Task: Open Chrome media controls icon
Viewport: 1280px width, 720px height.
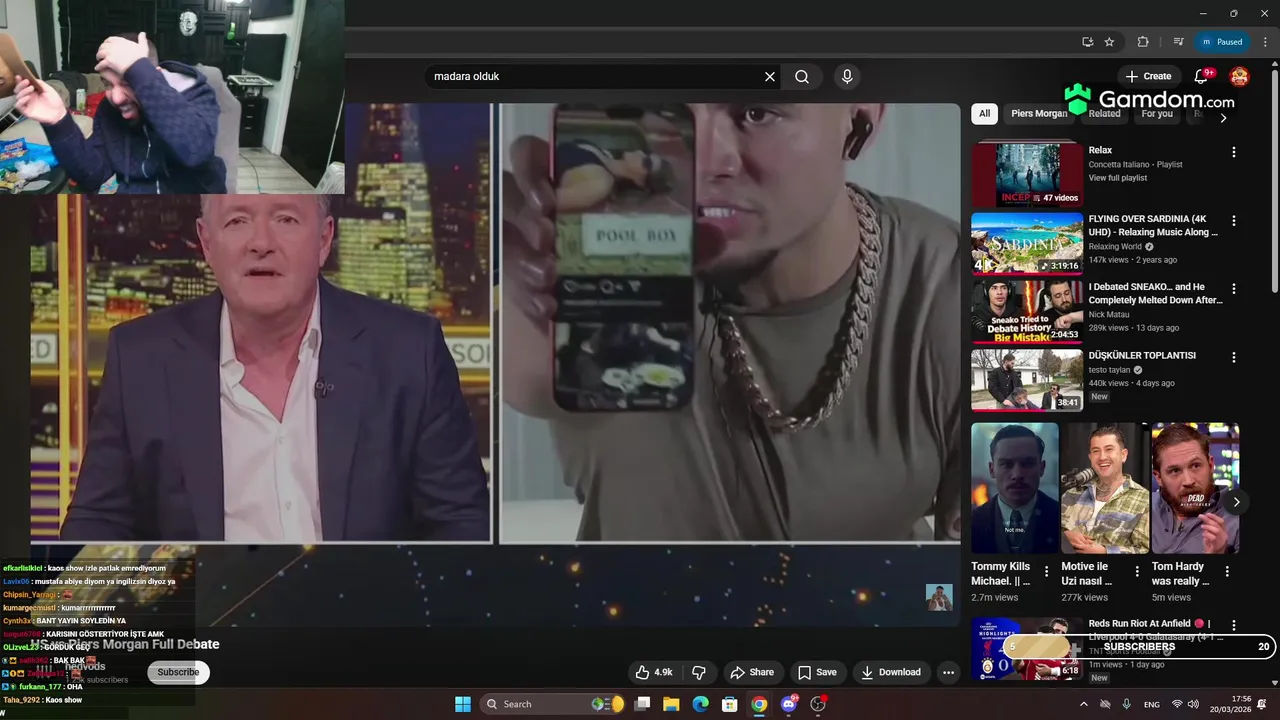Action: pyautogui.click(x=1179, y=42)
